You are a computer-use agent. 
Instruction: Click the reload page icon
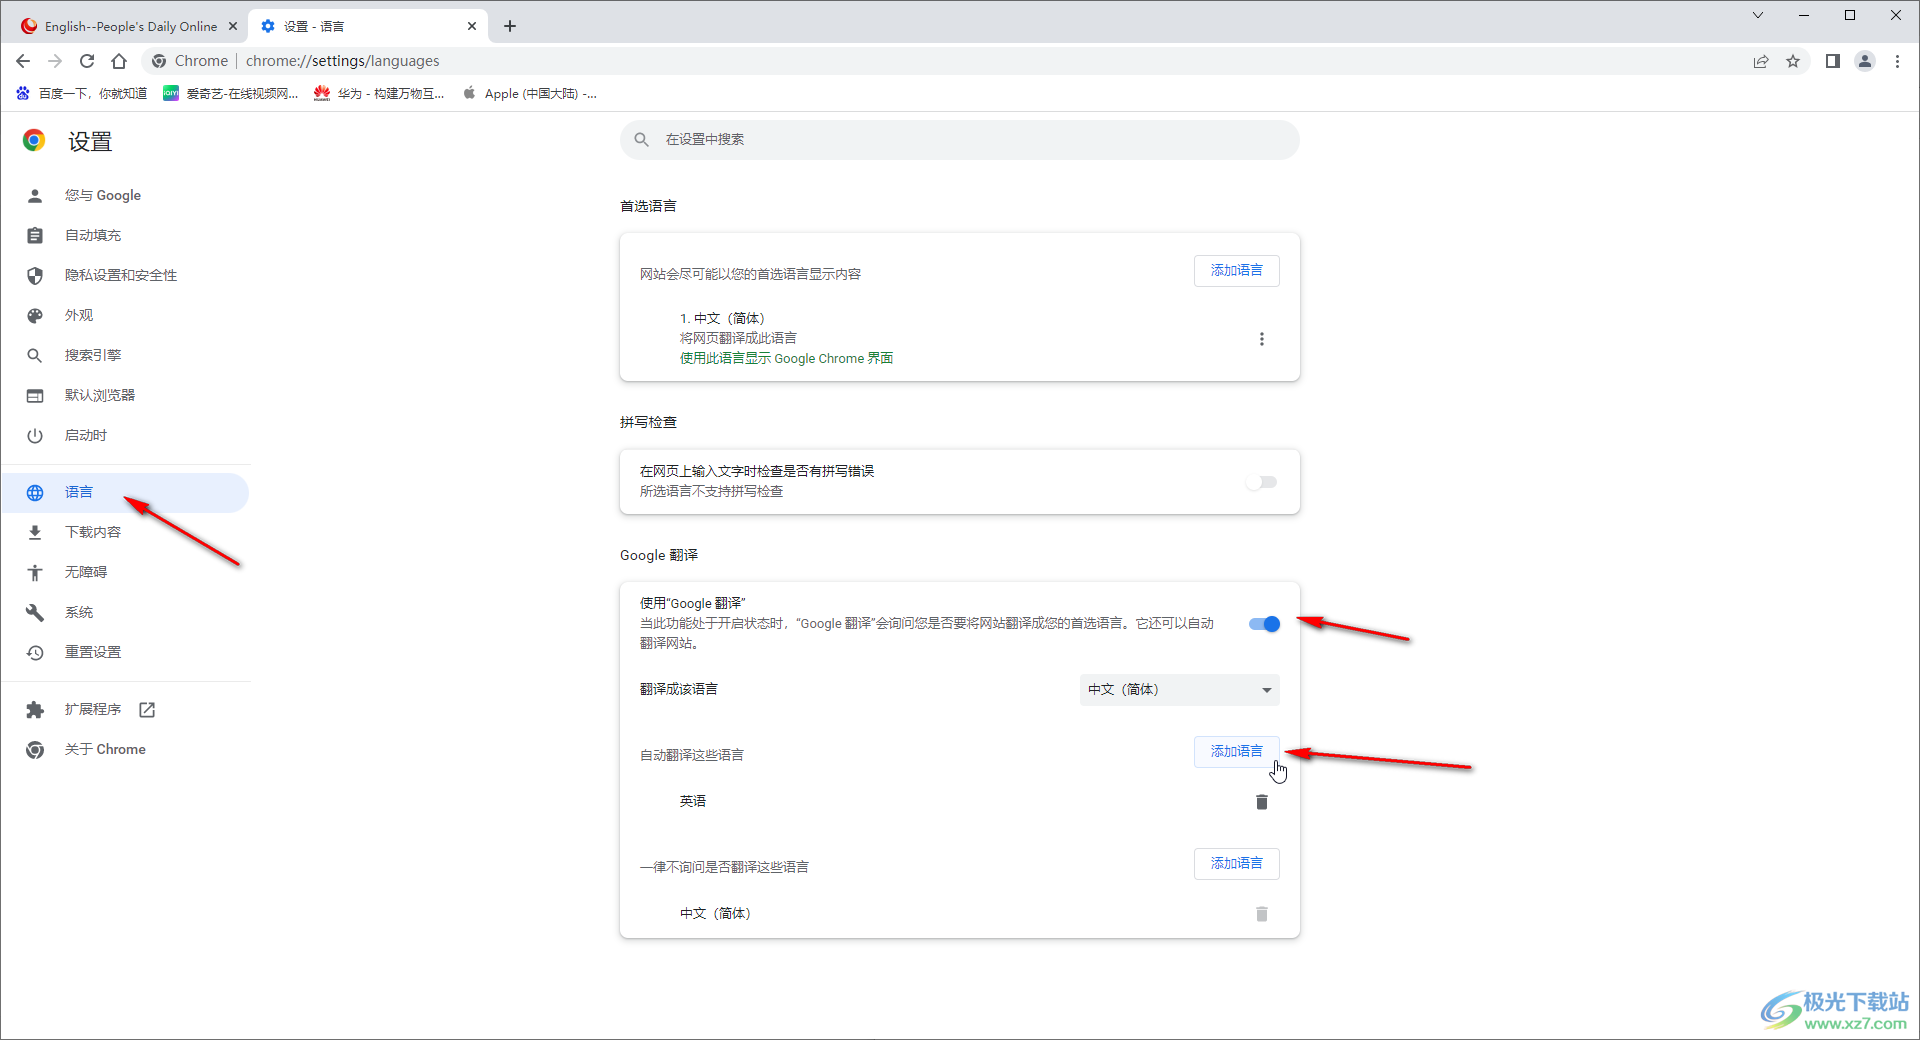pyautogui.click(x=87, y=61)
